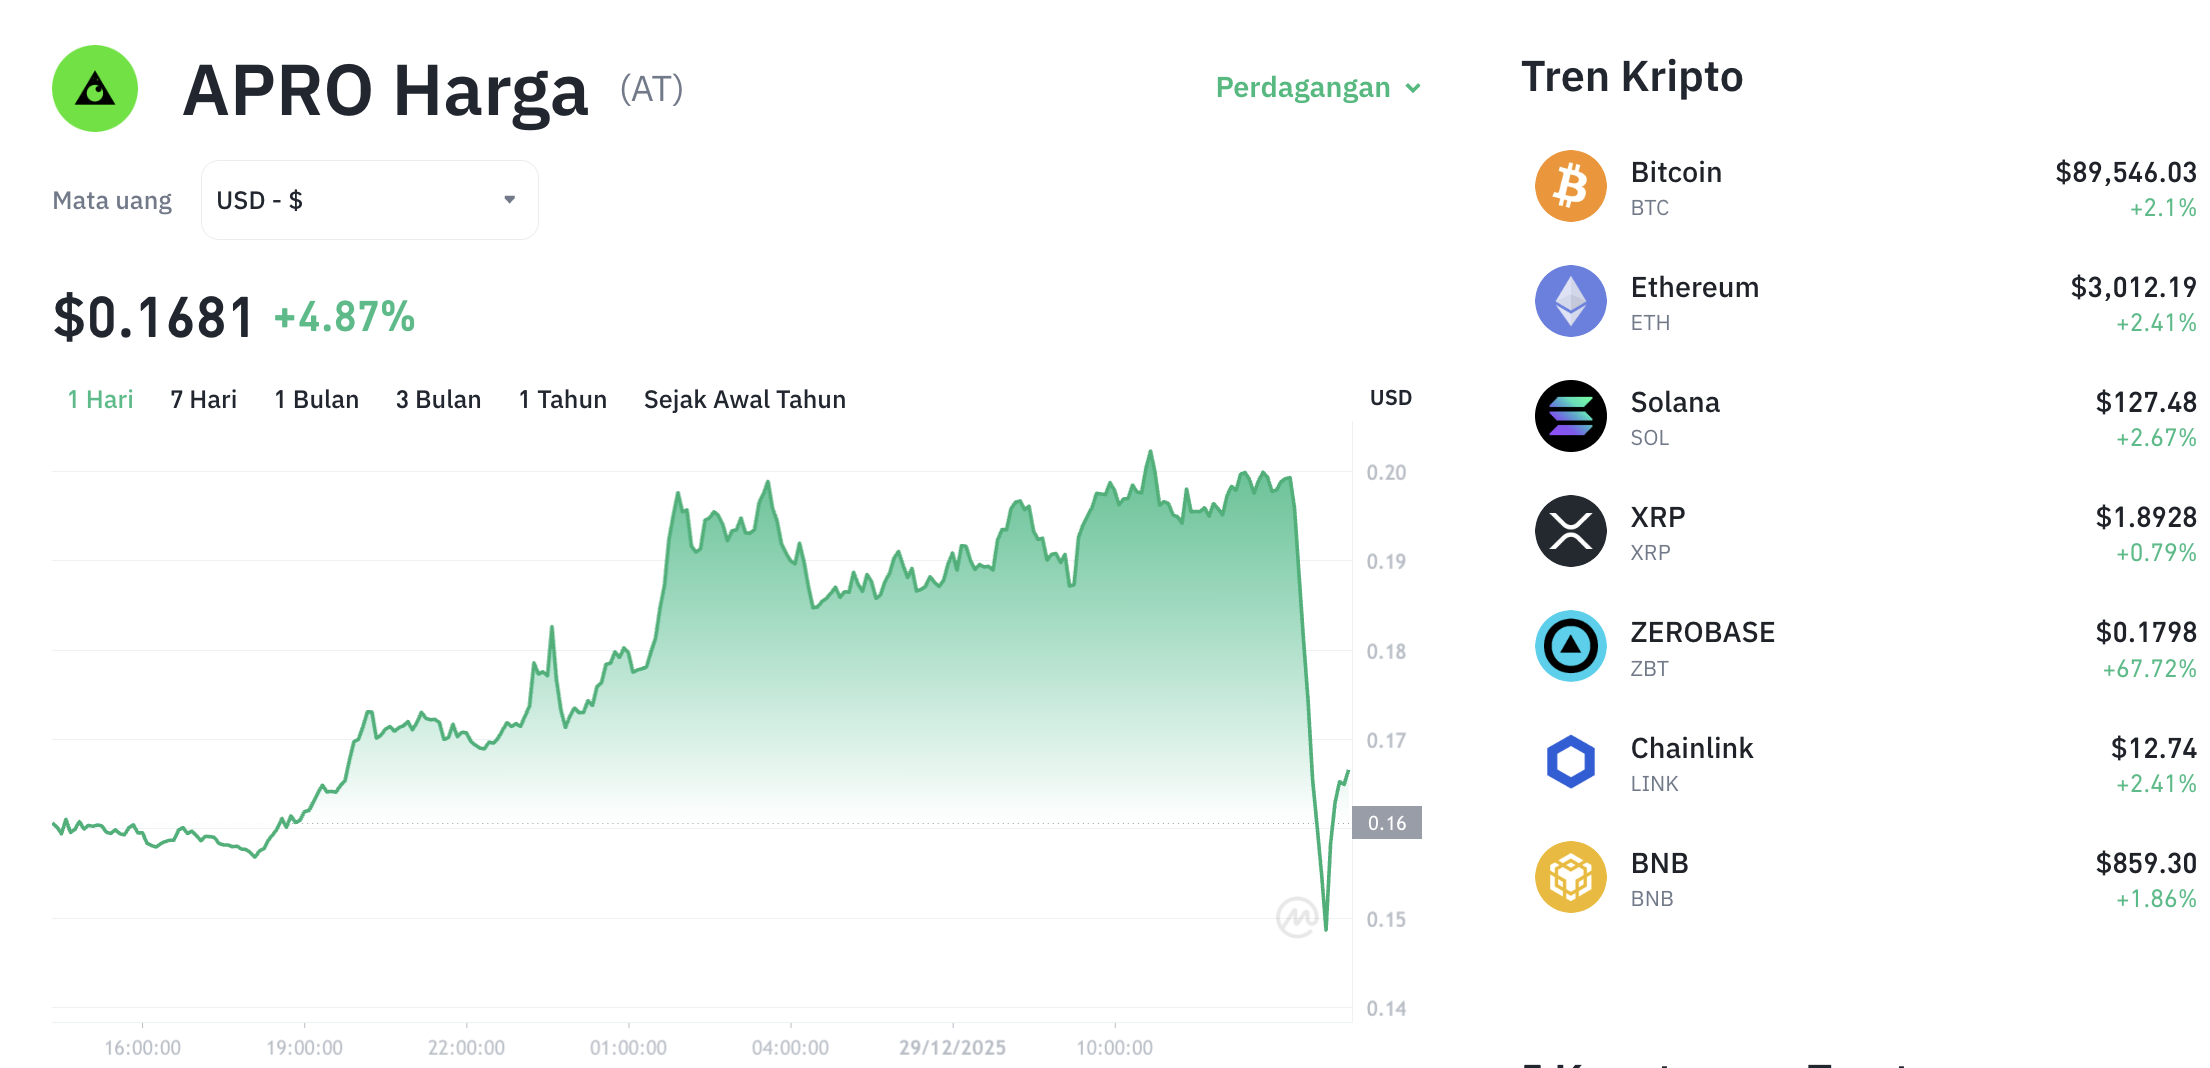Select the Solana icon

pos(1570,415)
